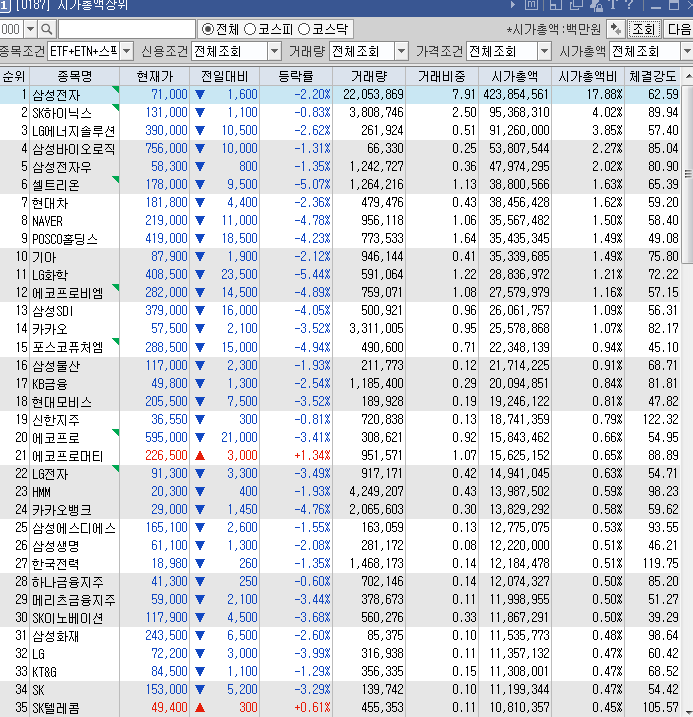This screenshot has width=693, height=717.
Task: Click 신한지주 체결강도 value 122.32
Action: point(660,419)
